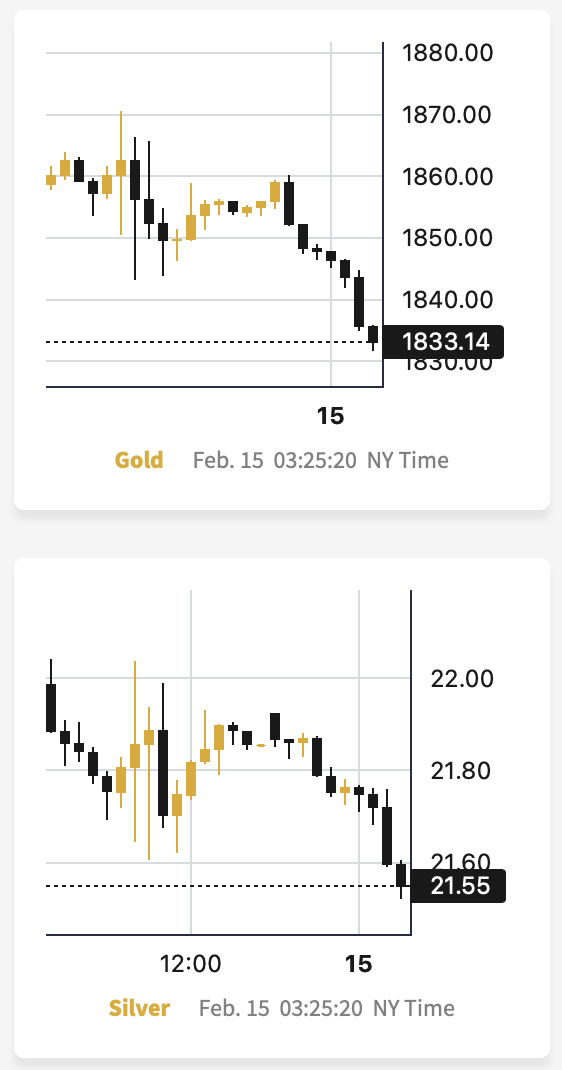Click the 1833.14 gold price tag
The image size is (562, 1070).
click(443, 342)
